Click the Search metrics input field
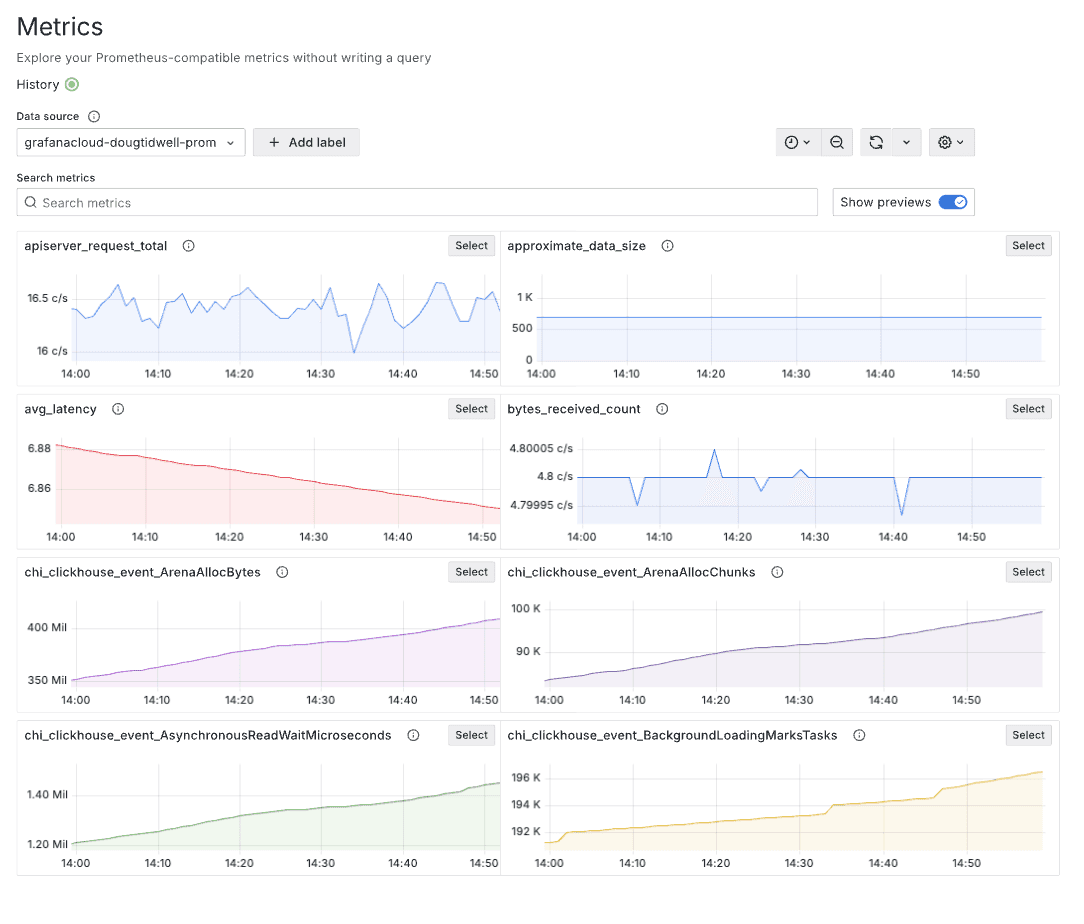Image resolution: width=1084 pixels, height=924 pixels. [420, 202]
